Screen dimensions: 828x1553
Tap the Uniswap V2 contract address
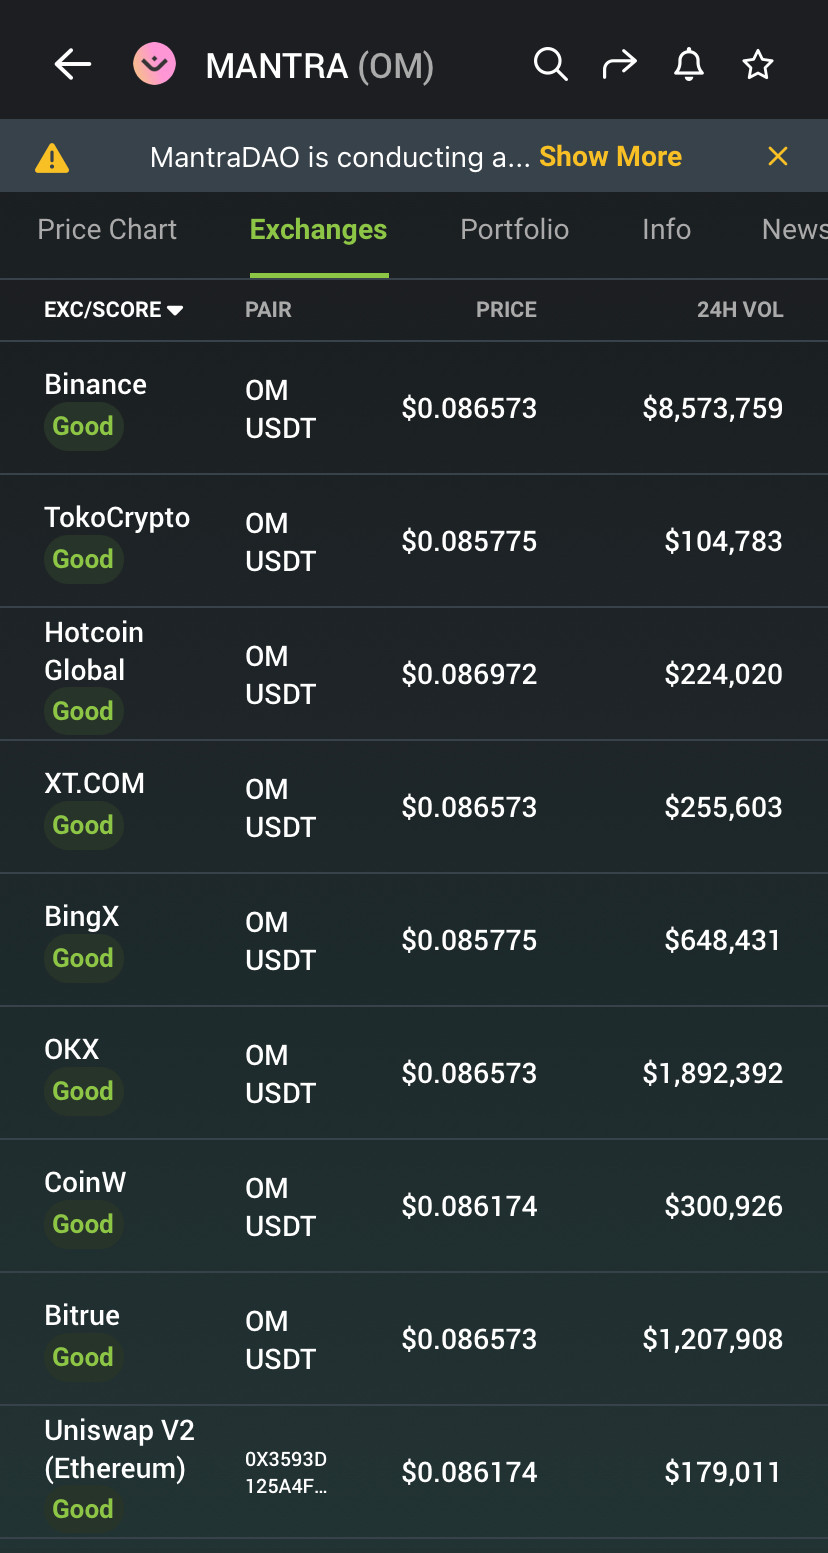point(287,1473)
